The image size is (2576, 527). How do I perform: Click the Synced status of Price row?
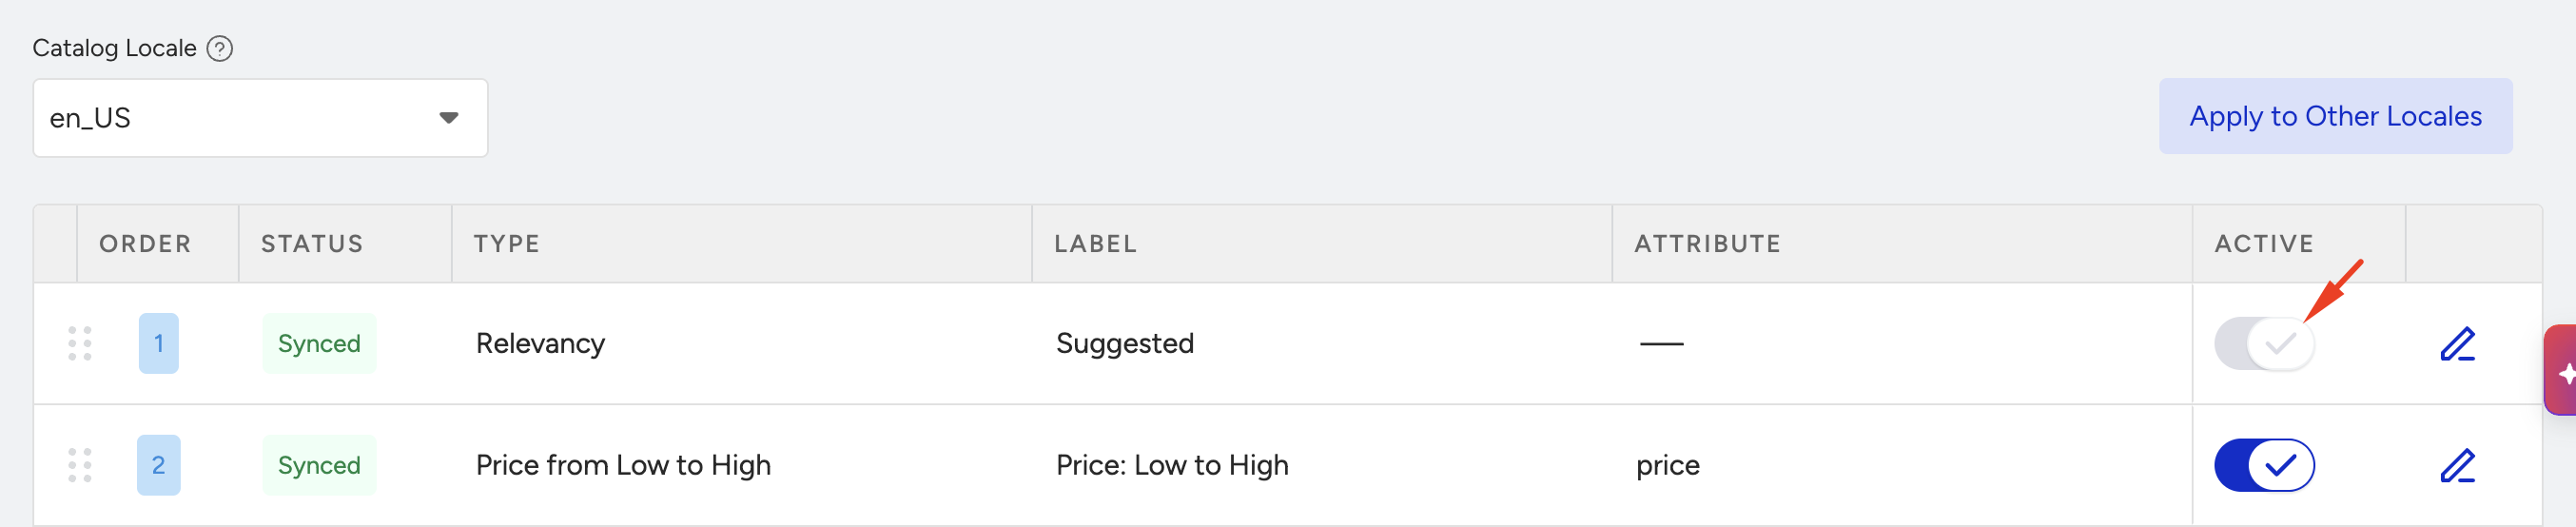coord(319,465)
